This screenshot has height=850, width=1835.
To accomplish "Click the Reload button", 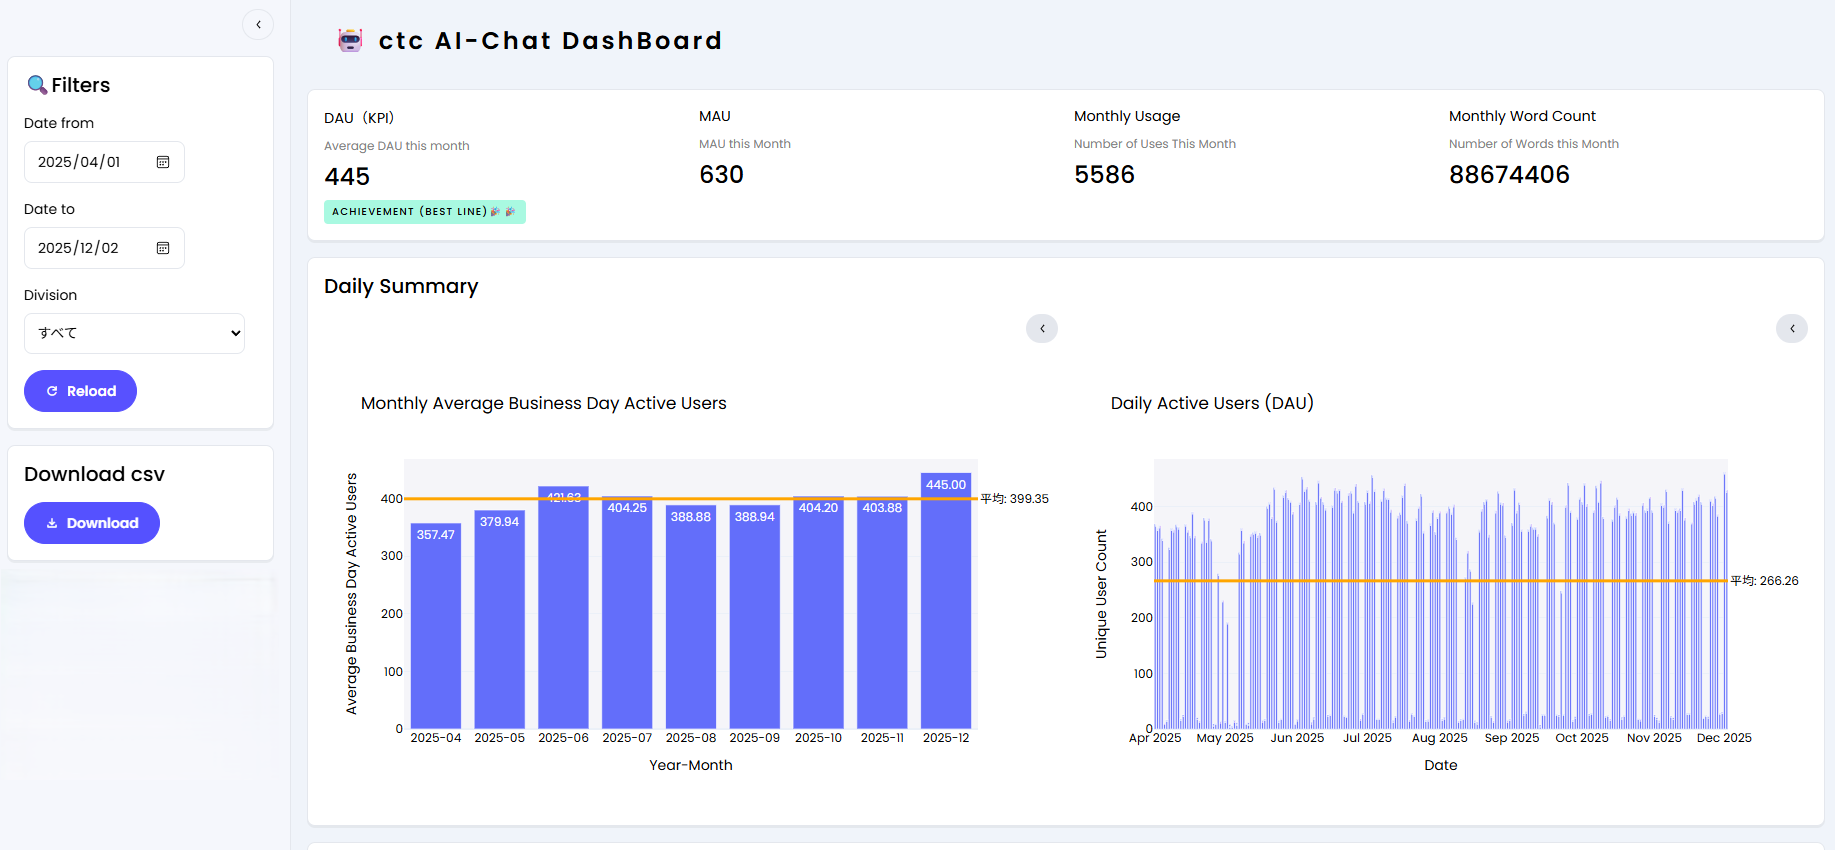I will (80, 391).
